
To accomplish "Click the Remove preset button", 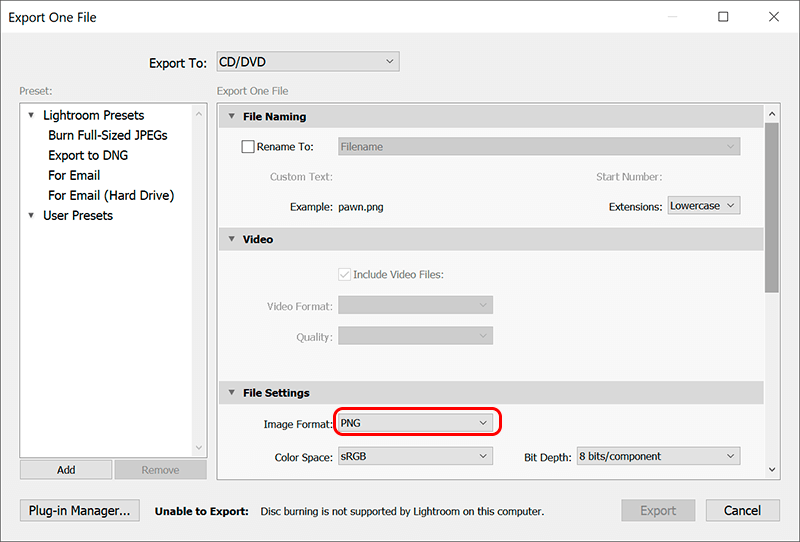I will pos(160,470).
